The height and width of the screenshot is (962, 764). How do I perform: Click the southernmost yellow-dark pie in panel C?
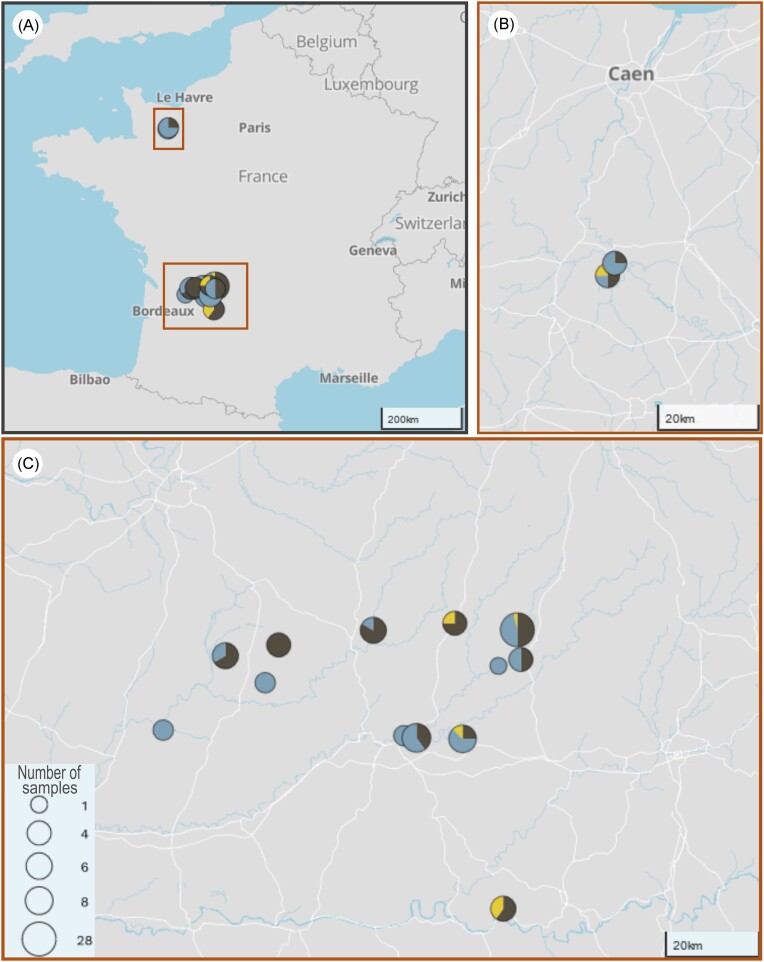pyautogui.click(x=503, y=908)
